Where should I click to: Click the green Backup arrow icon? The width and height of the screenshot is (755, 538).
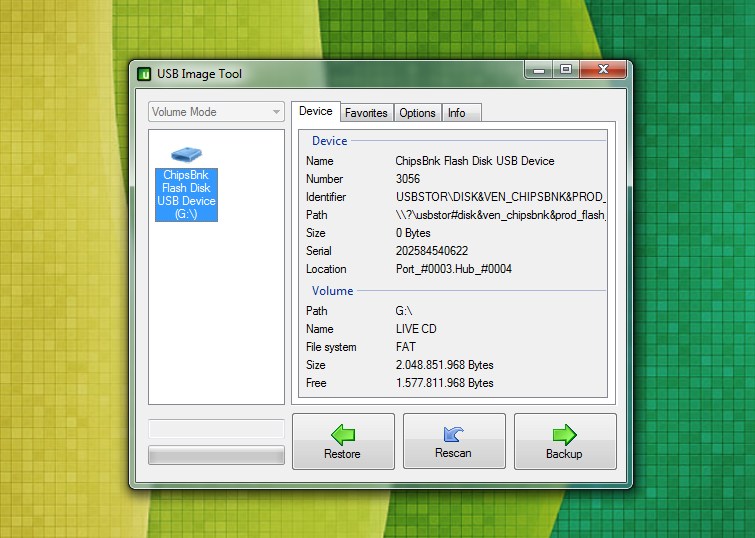tap(564, 434)
